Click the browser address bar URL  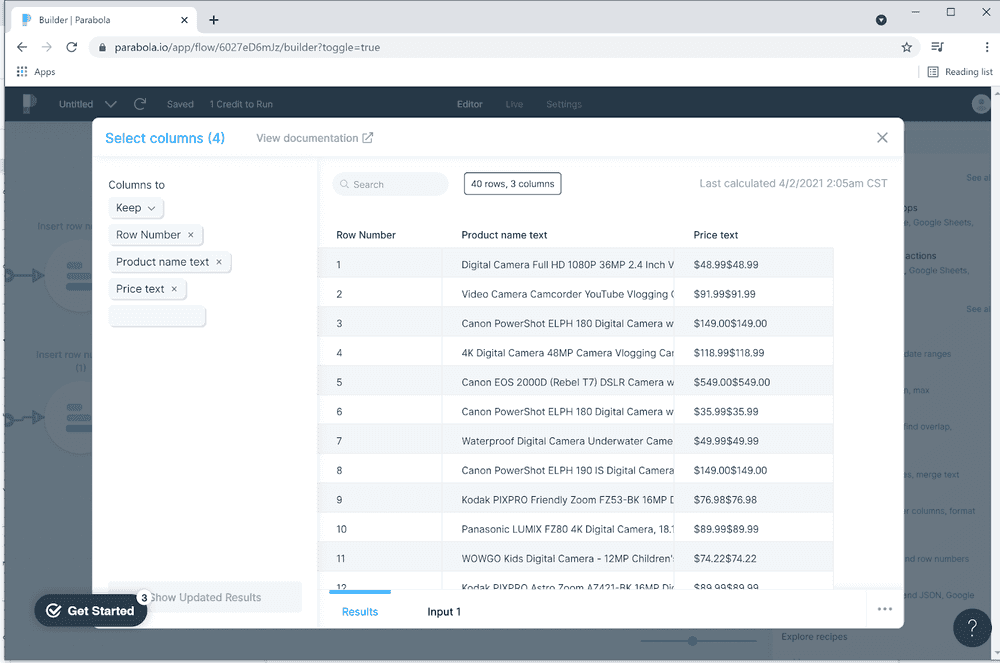tap(247, 47)
